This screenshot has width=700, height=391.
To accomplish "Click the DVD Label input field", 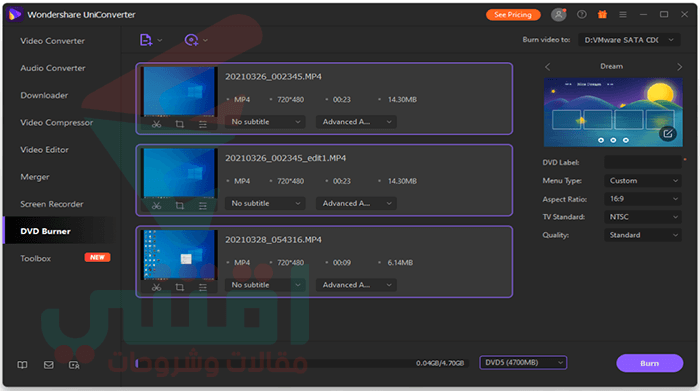I will (x=643, y=162).
